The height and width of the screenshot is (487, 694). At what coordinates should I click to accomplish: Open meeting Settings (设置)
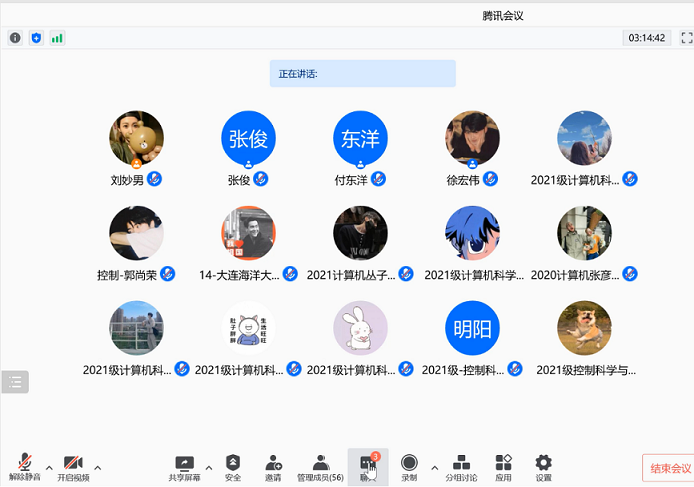click(543, 466)
